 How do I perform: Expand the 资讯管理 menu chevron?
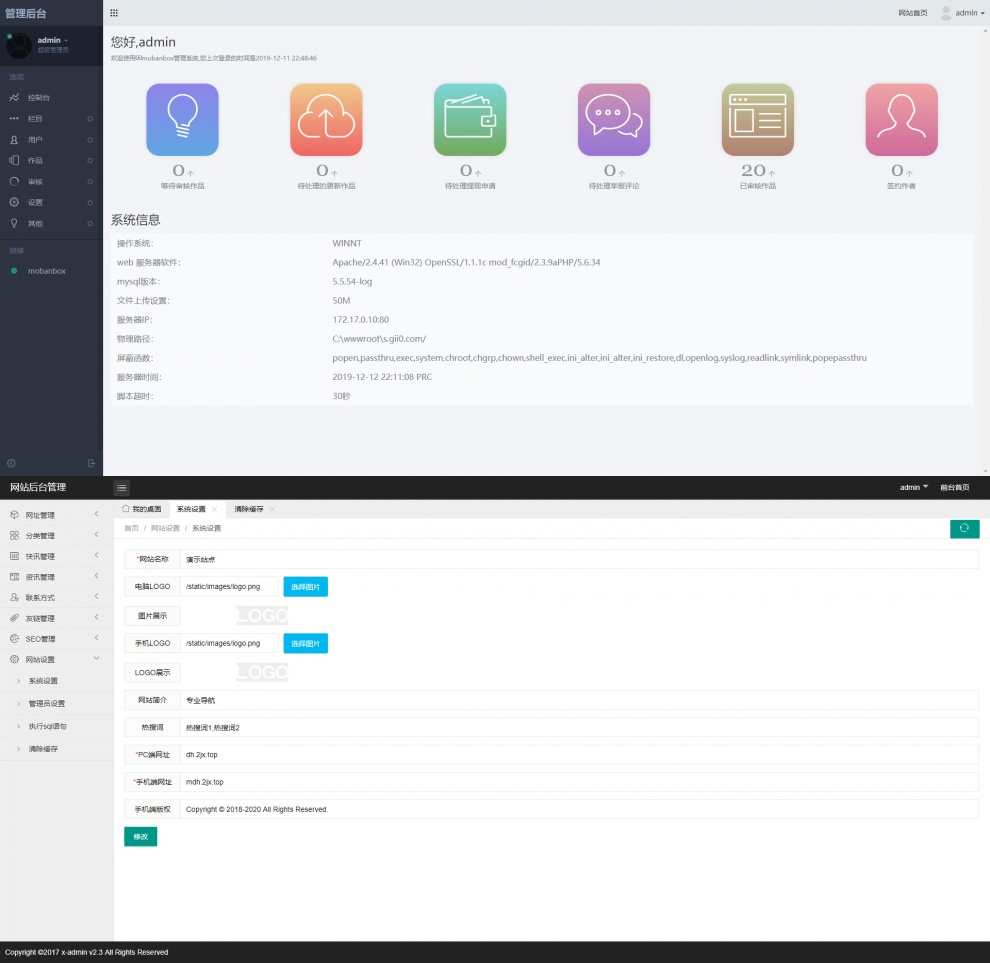point(97,576)
